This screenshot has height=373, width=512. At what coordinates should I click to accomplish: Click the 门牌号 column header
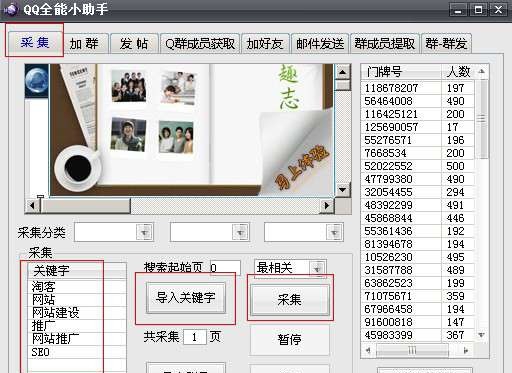(401, 72)
